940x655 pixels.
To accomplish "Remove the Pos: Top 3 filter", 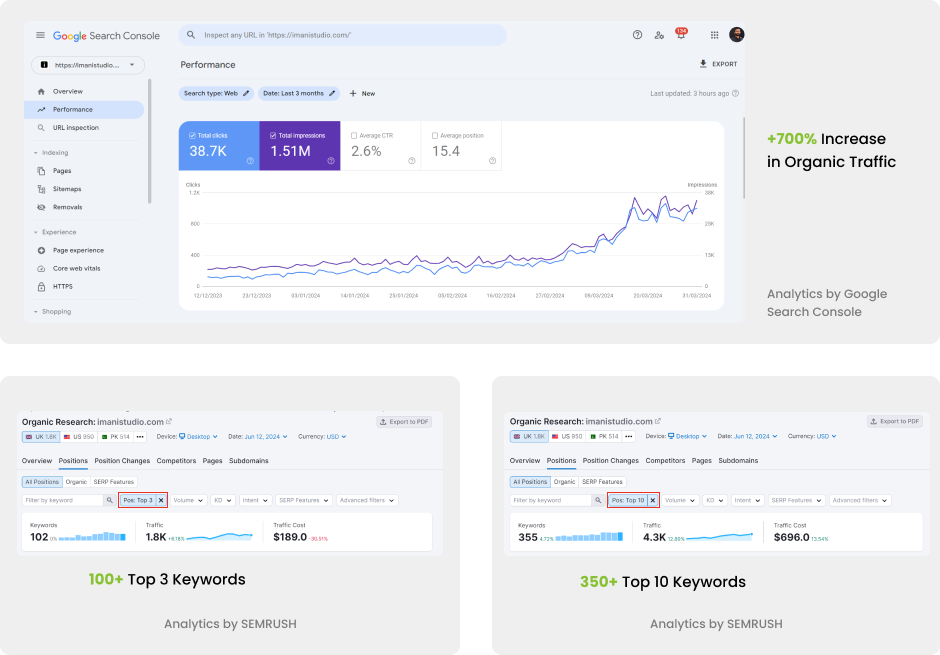I will (161, 500).
